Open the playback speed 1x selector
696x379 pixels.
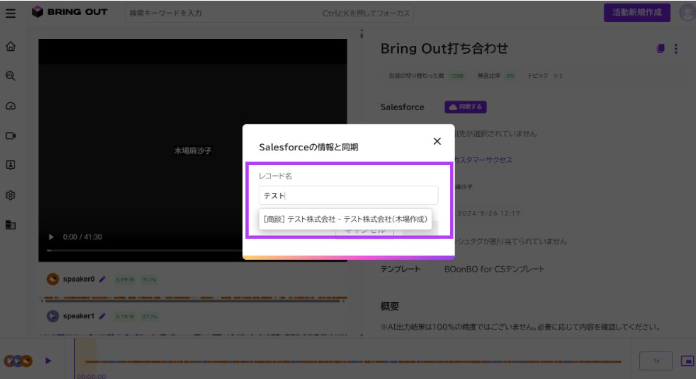(656, 361)
